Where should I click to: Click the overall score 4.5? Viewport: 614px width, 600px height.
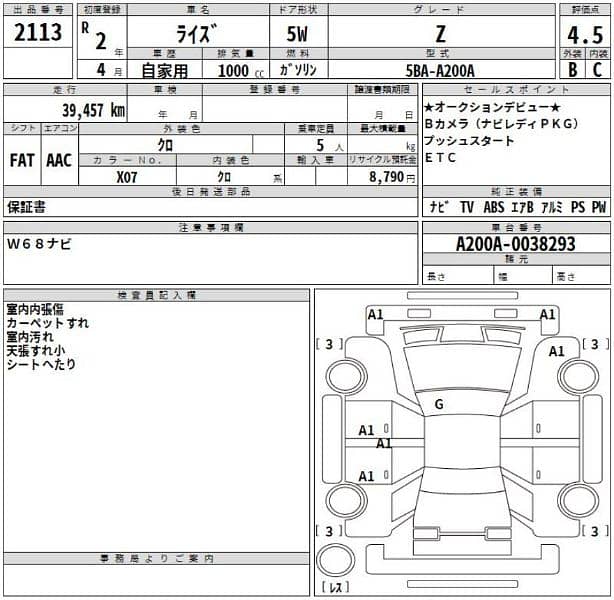(585, 35)
